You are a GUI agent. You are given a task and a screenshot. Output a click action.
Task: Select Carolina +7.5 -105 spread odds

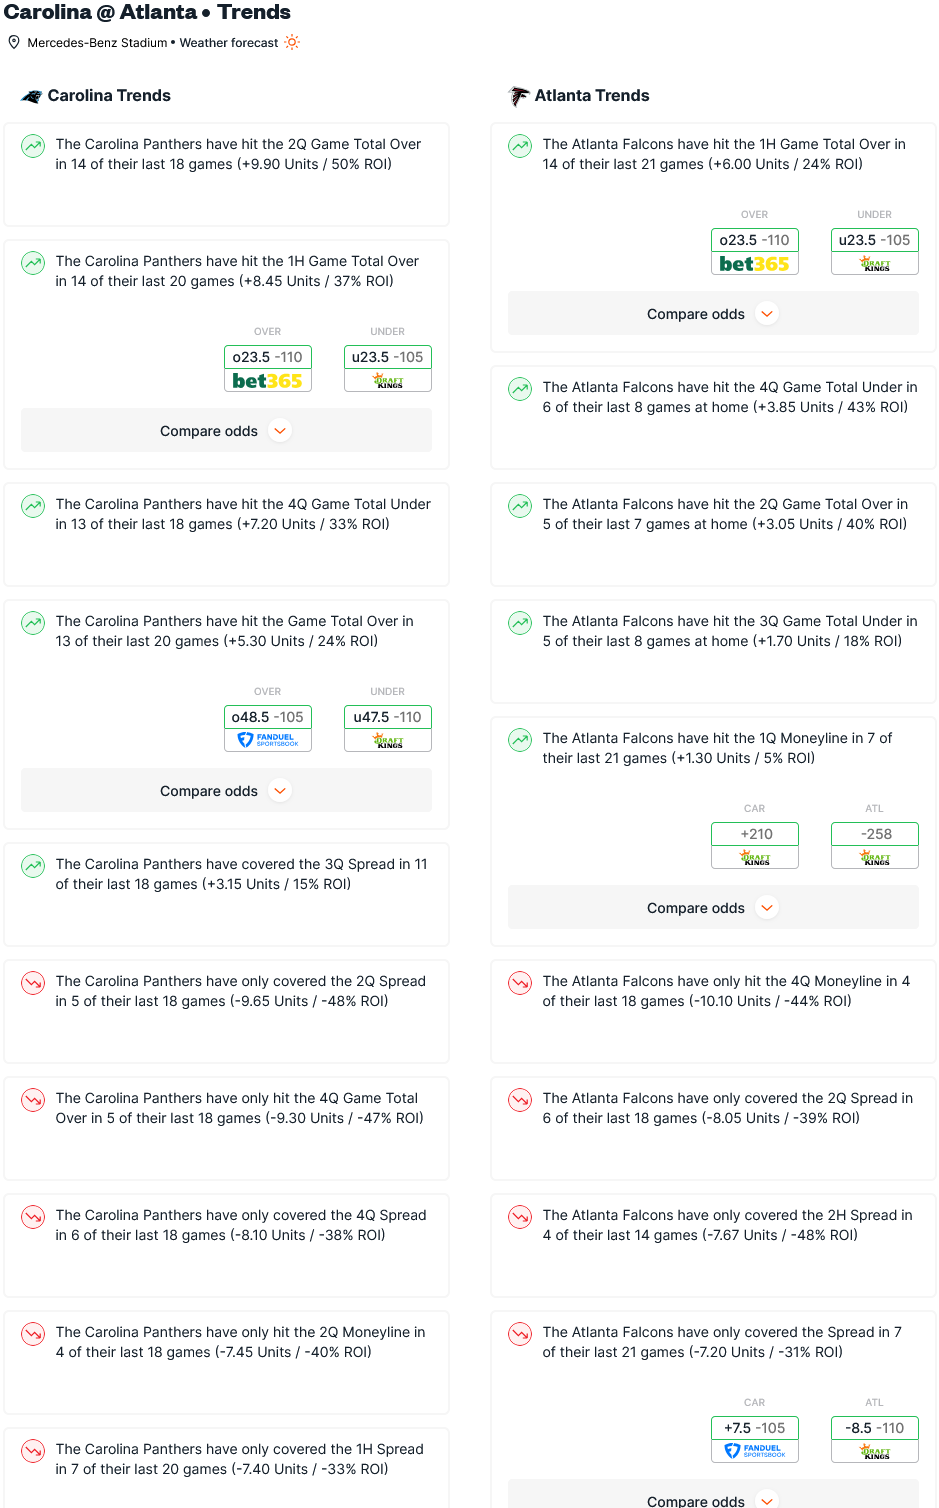[755, 1428]
